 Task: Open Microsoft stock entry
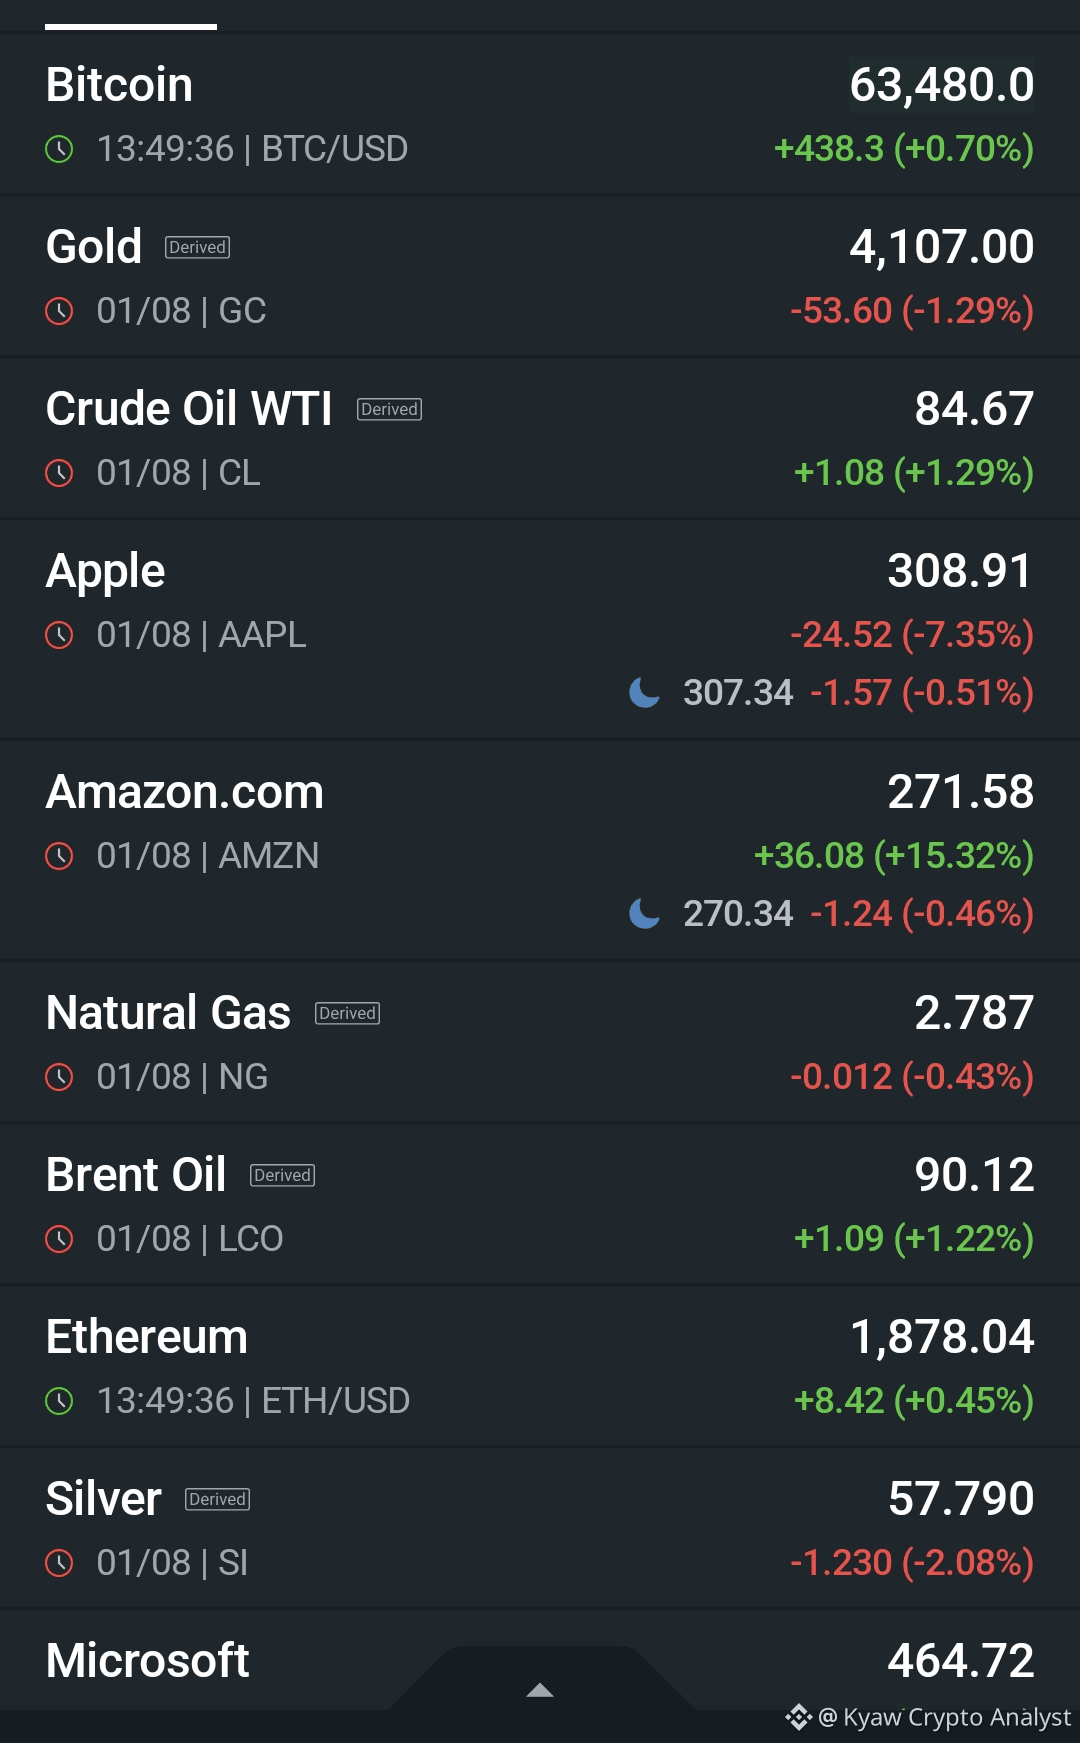point(540,1661)
